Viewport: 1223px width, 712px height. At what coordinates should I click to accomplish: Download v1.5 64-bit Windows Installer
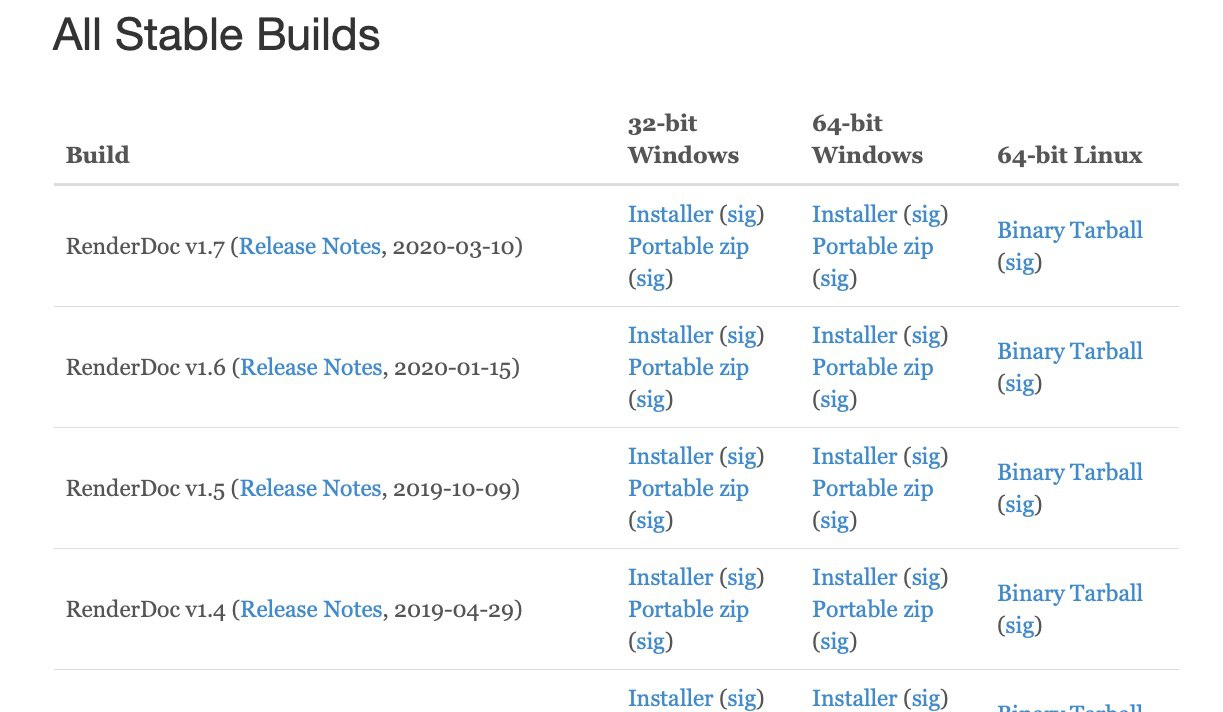coord(855,456)
